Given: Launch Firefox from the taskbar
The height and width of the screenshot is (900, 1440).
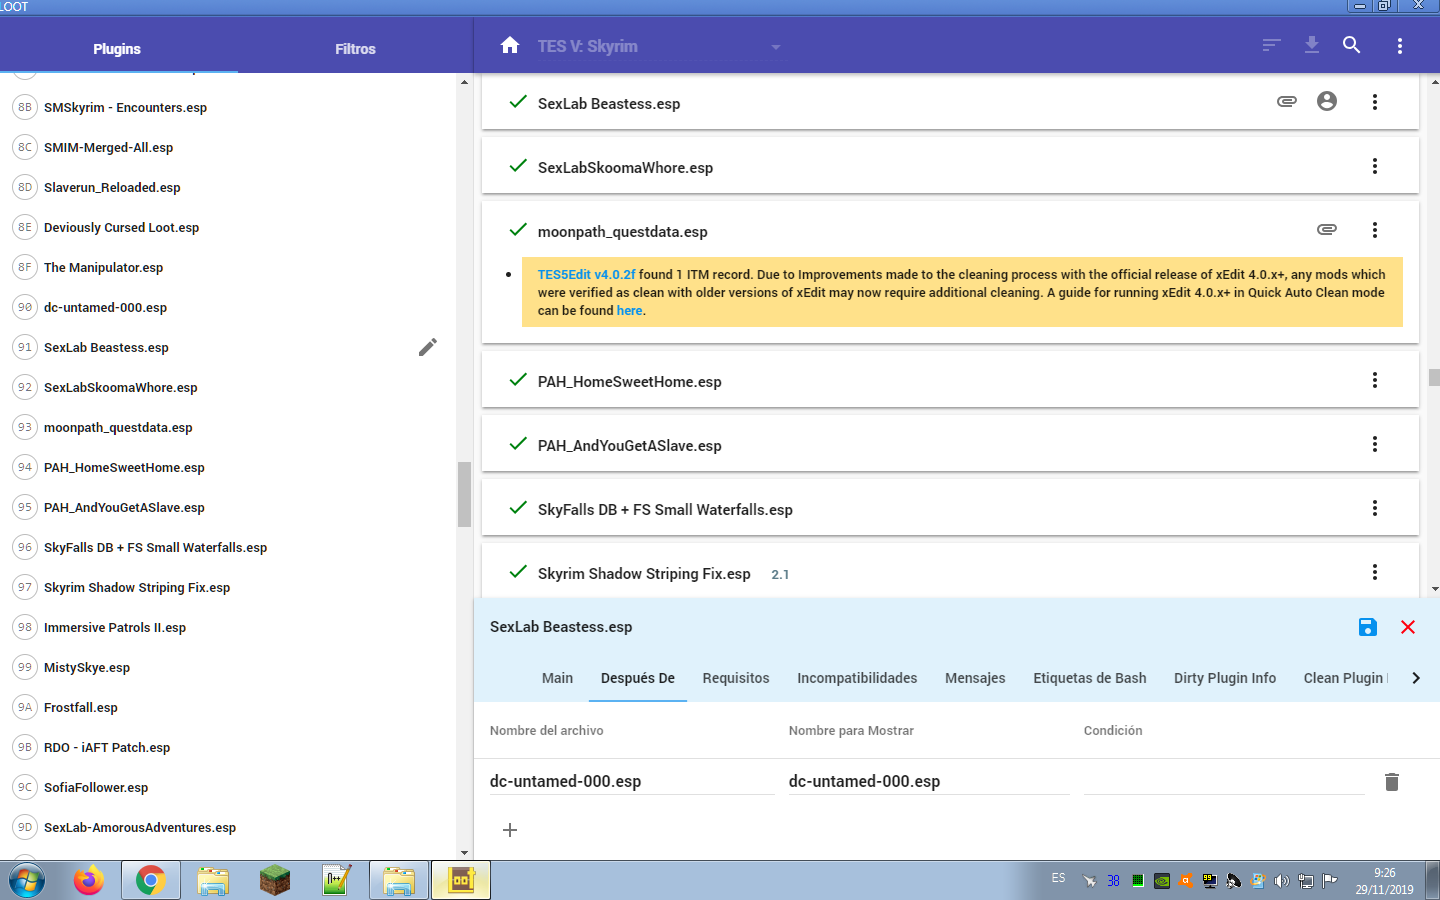Looking at the screenshot, I should 89,881.
